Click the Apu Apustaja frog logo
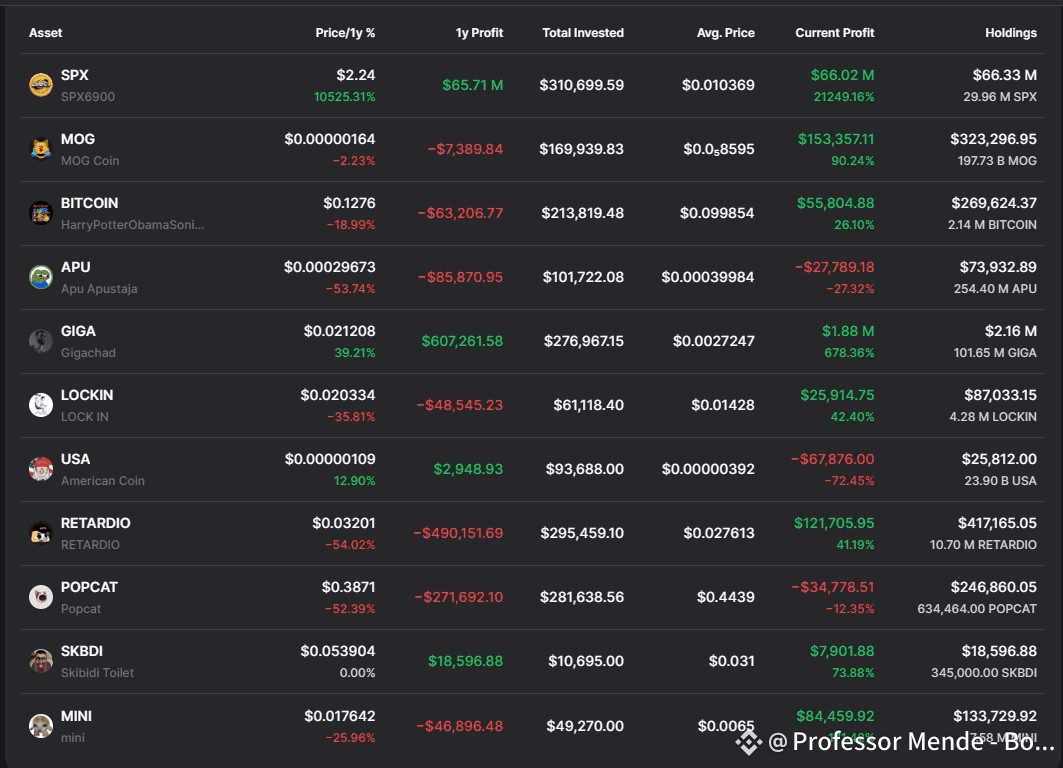This screenshot has width=1063, height=768. click(40, 277)
